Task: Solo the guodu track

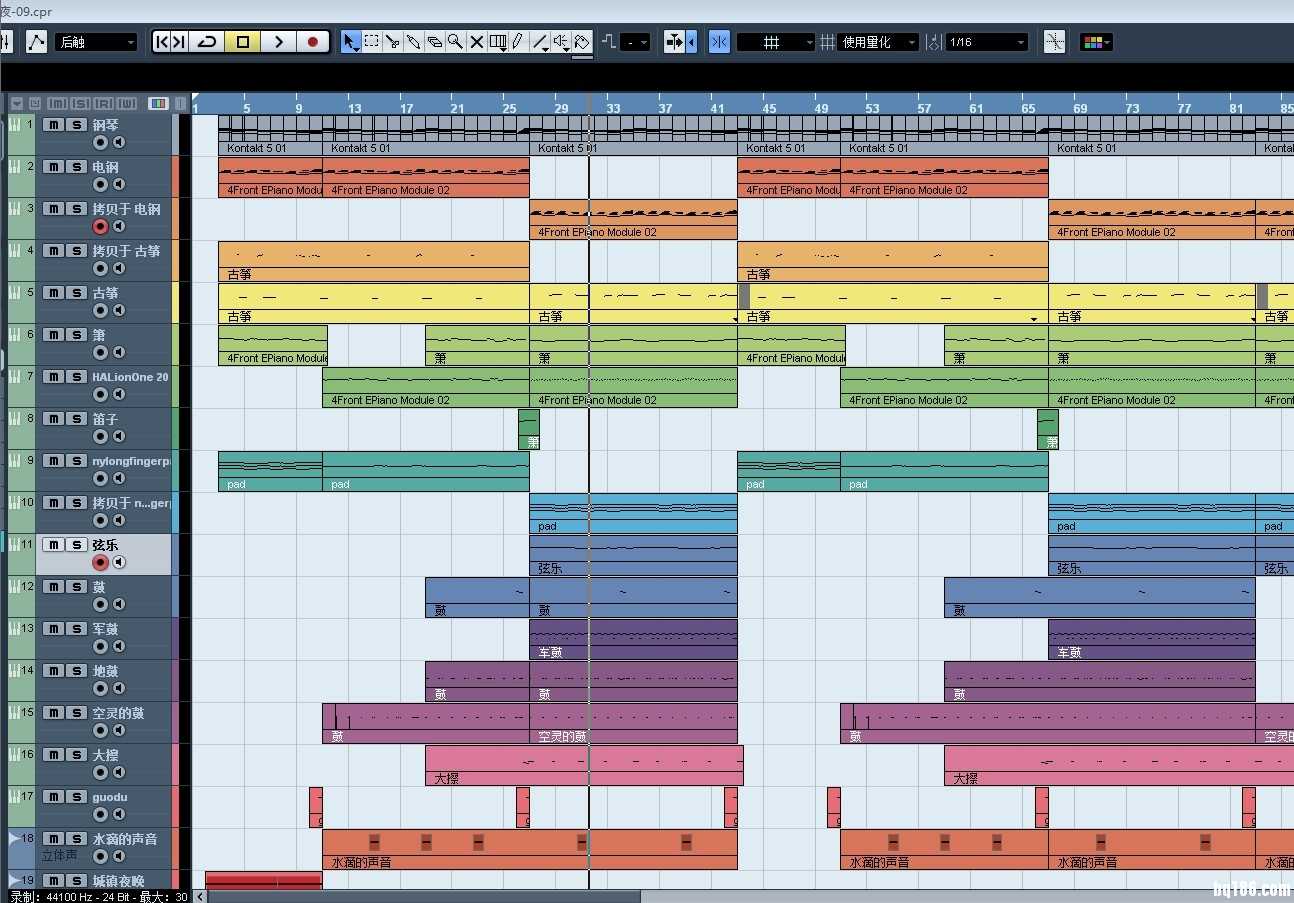Action: (x=77, y=797)
